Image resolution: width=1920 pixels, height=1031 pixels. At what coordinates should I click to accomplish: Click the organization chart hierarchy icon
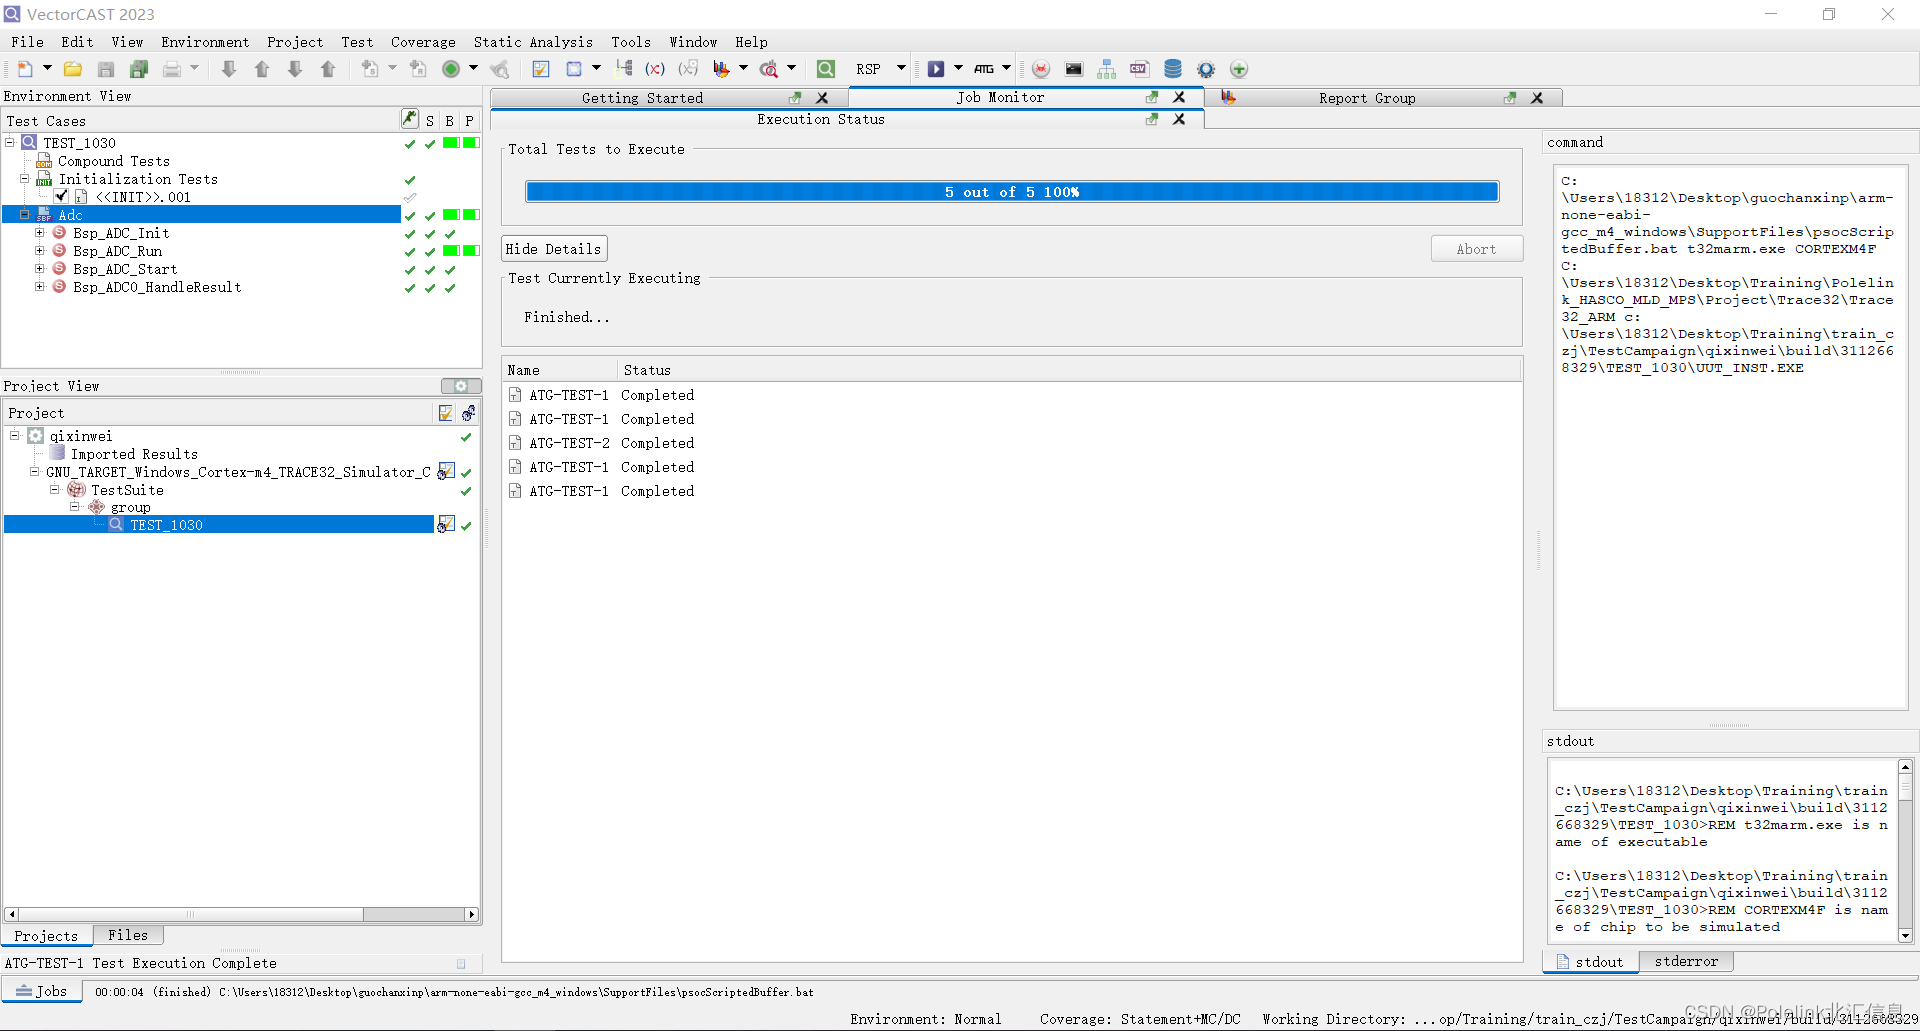point(1107,69)
